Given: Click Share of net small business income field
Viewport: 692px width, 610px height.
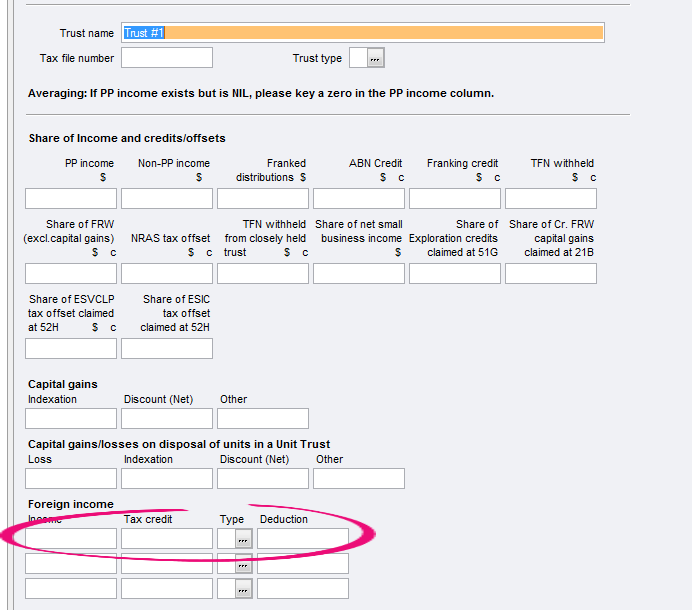Looking at the screenshot, I should point(359,273).
